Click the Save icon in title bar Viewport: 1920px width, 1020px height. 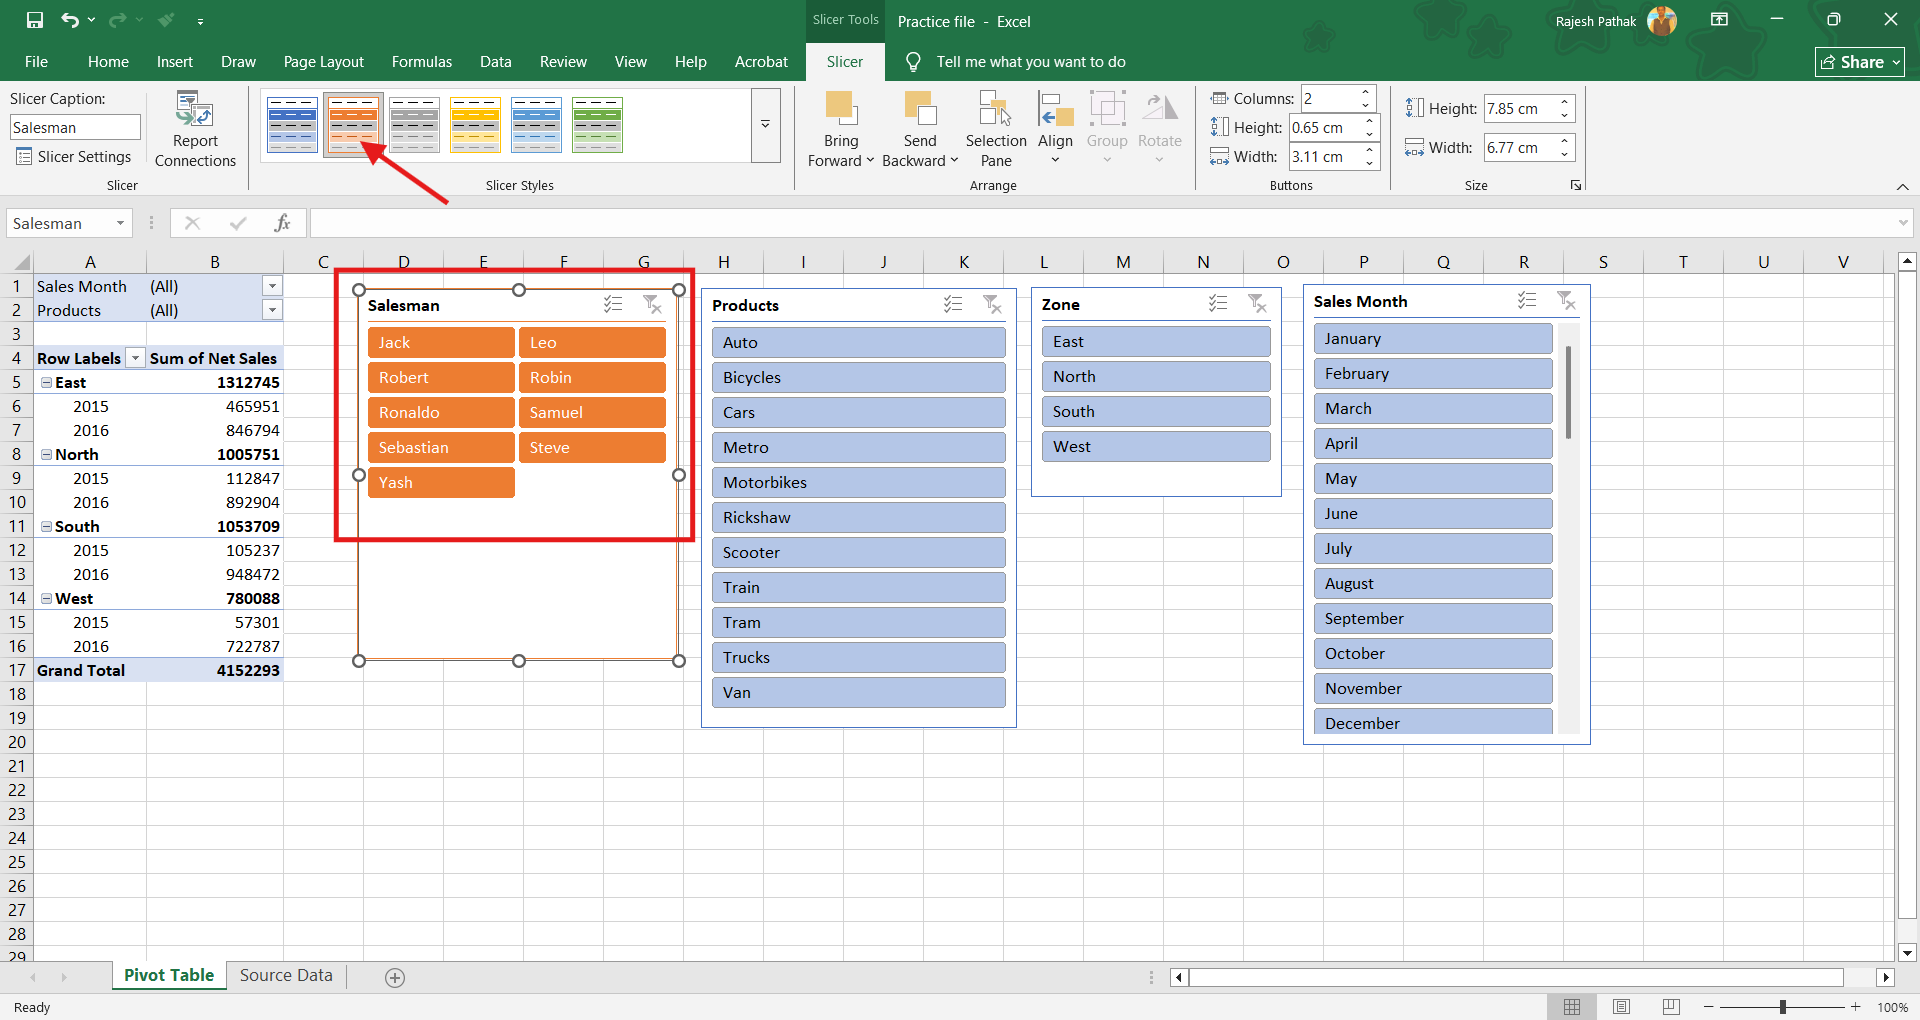35,20
